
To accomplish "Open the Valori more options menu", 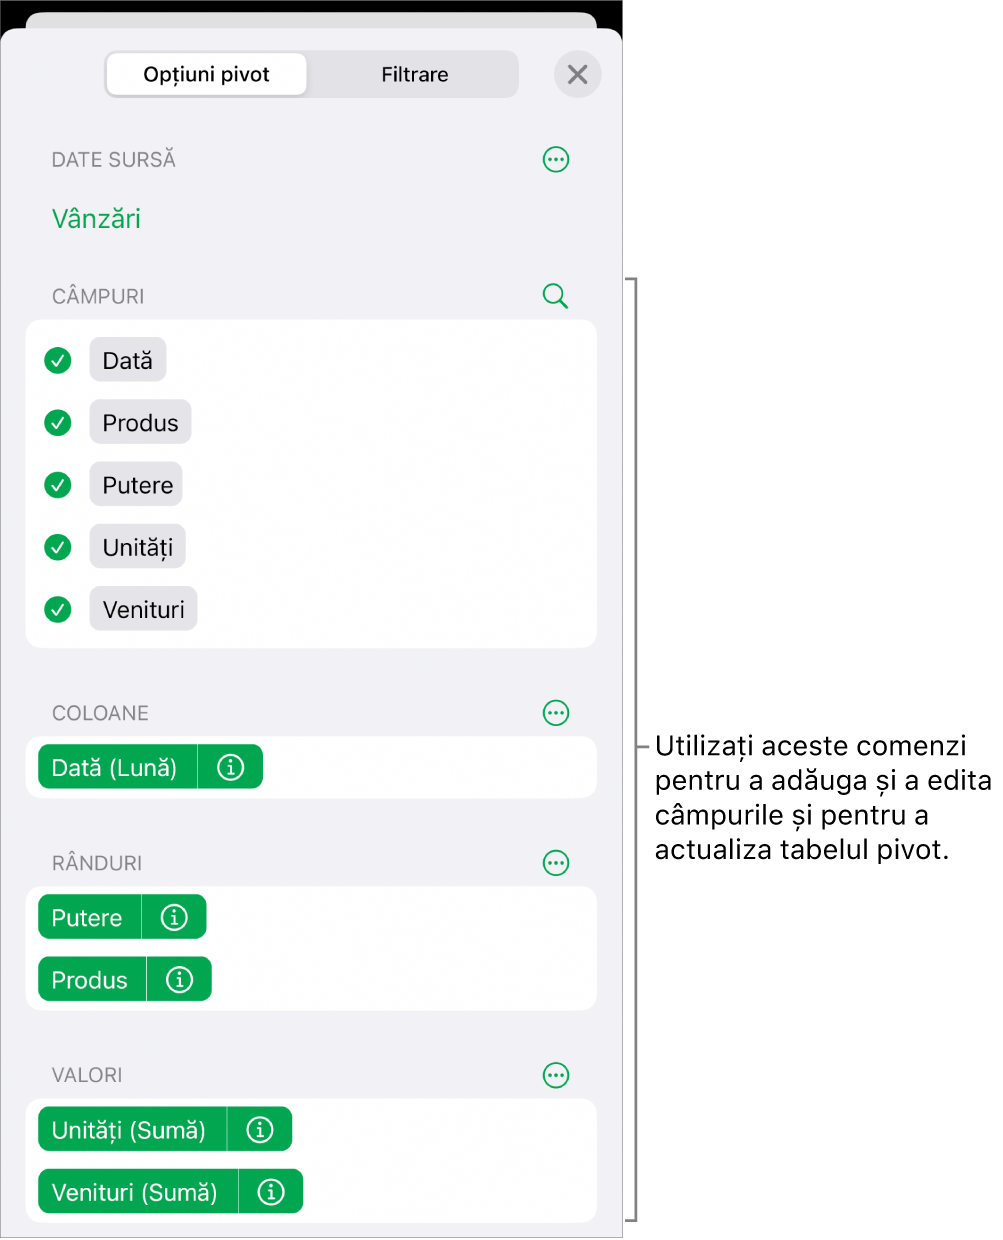I will 556,1075.
